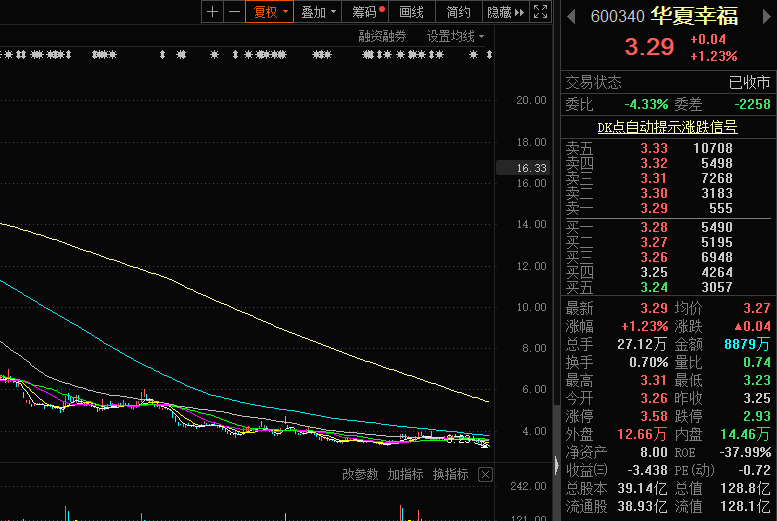
Task: Click stock name 华夏幸福
Action: [x=694, y=16]
